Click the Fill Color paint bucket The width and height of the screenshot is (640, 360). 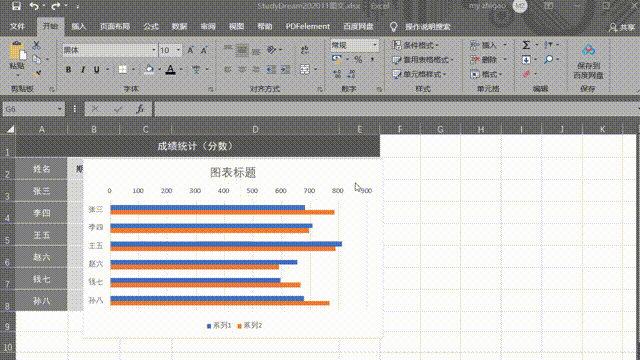149,69
